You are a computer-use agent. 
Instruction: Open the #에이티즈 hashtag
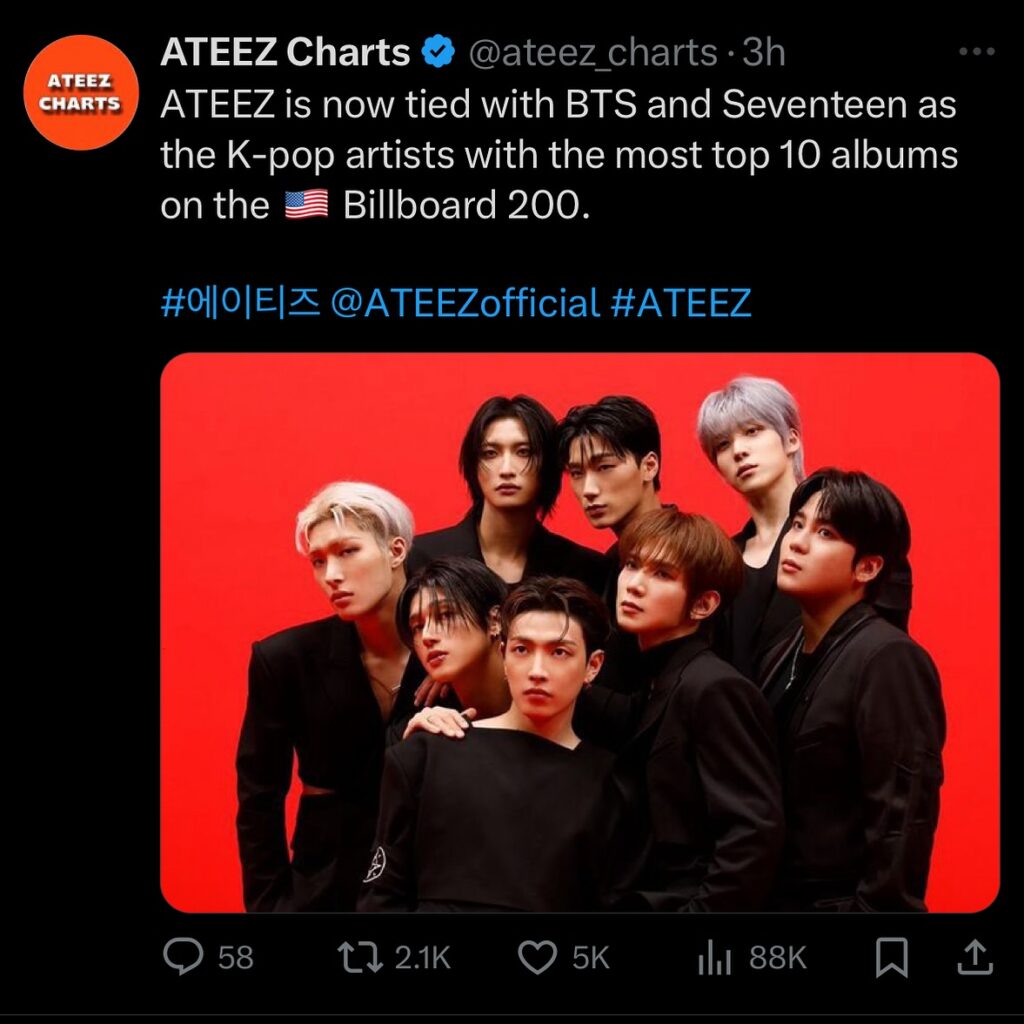pyautogui.click(x=240, y=302)
